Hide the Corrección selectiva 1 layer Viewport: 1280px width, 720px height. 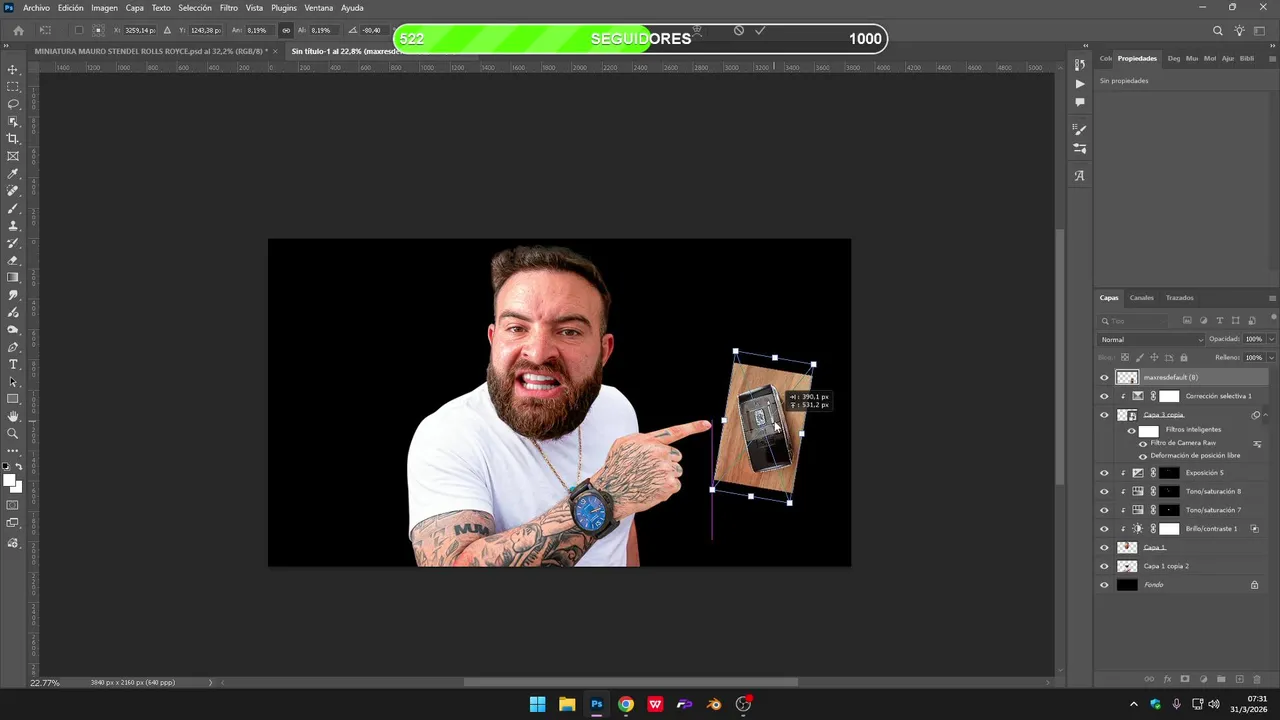1104,396
